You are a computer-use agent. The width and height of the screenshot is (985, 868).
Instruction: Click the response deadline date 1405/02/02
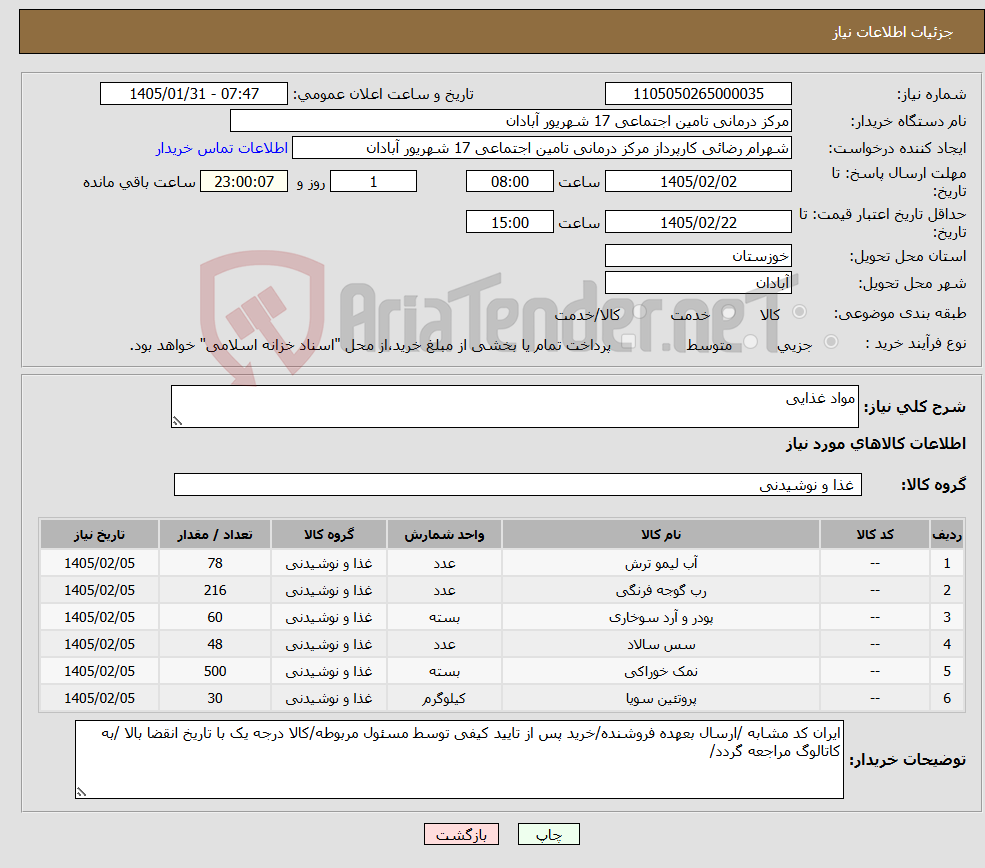698,182
